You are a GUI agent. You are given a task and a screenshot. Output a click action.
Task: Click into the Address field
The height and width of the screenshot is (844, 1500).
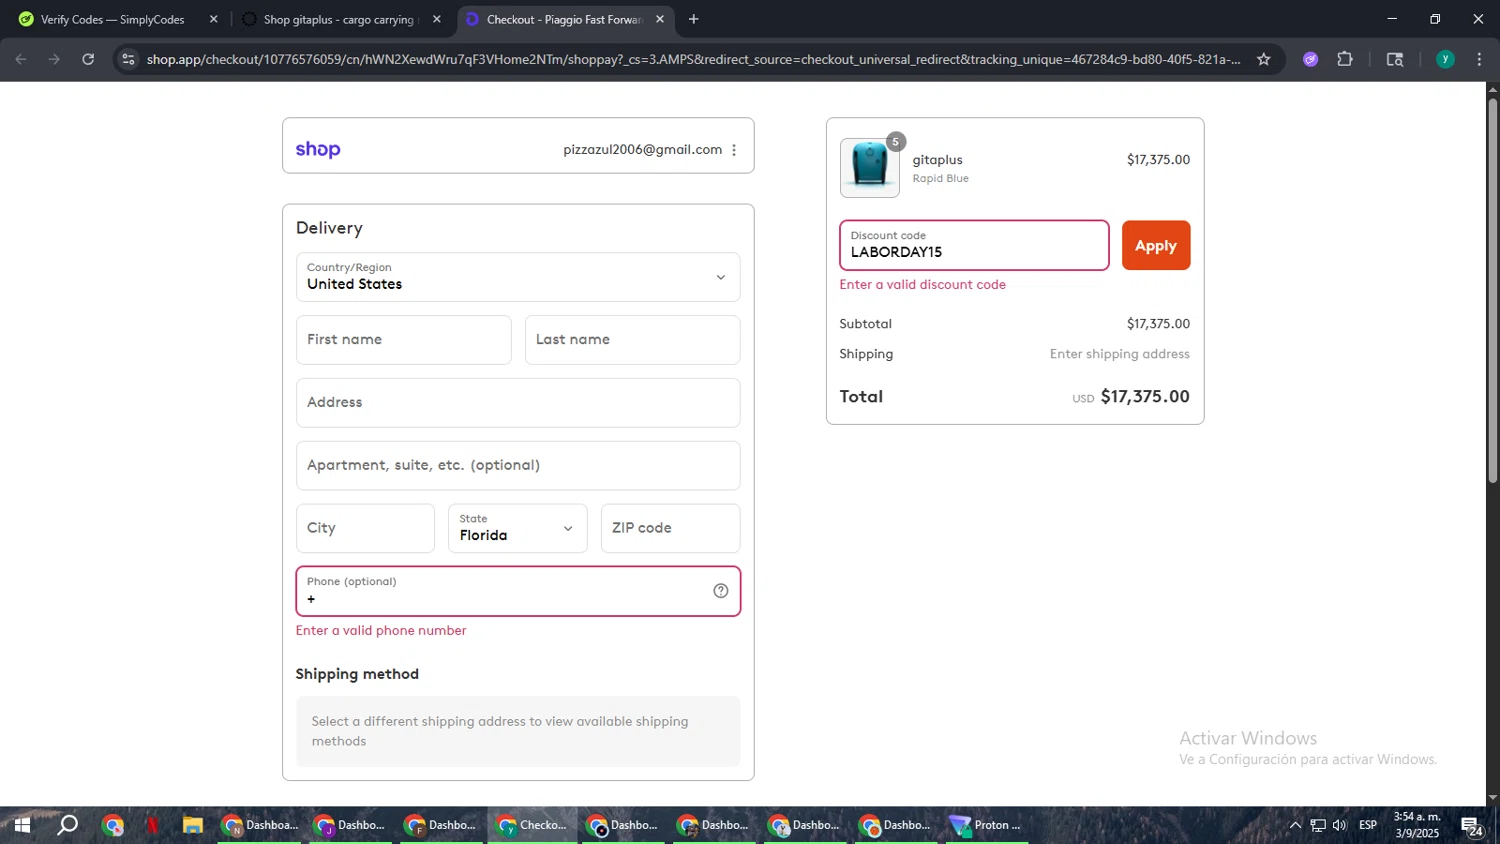518,403
